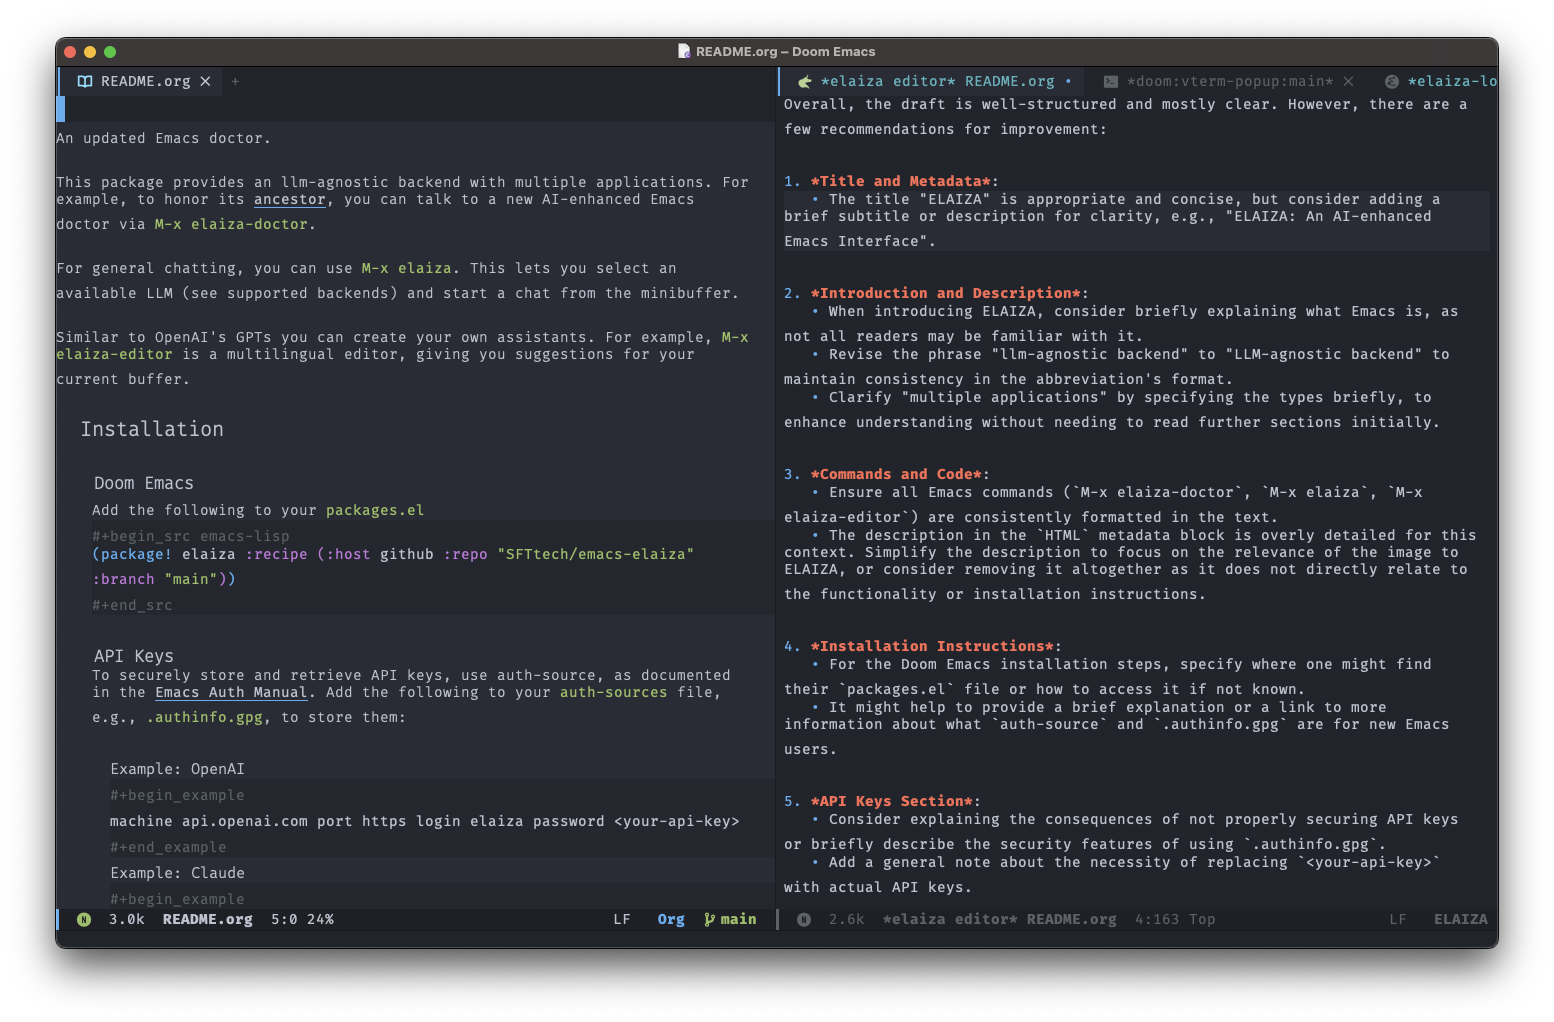Click the document icon in window title bar
1554x1022 pixels.
pyautogui.click(x=684, y=51)
